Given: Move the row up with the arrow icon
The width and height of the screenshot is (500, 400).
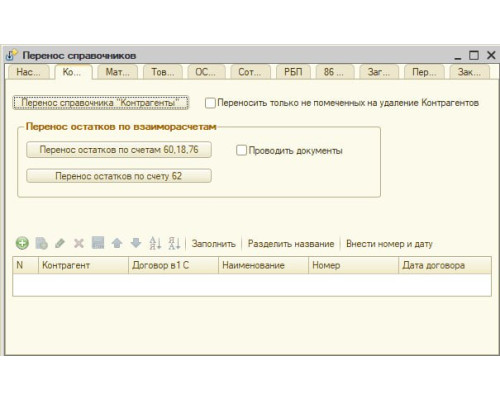Looking at the screenshot, I should point(117,243).
